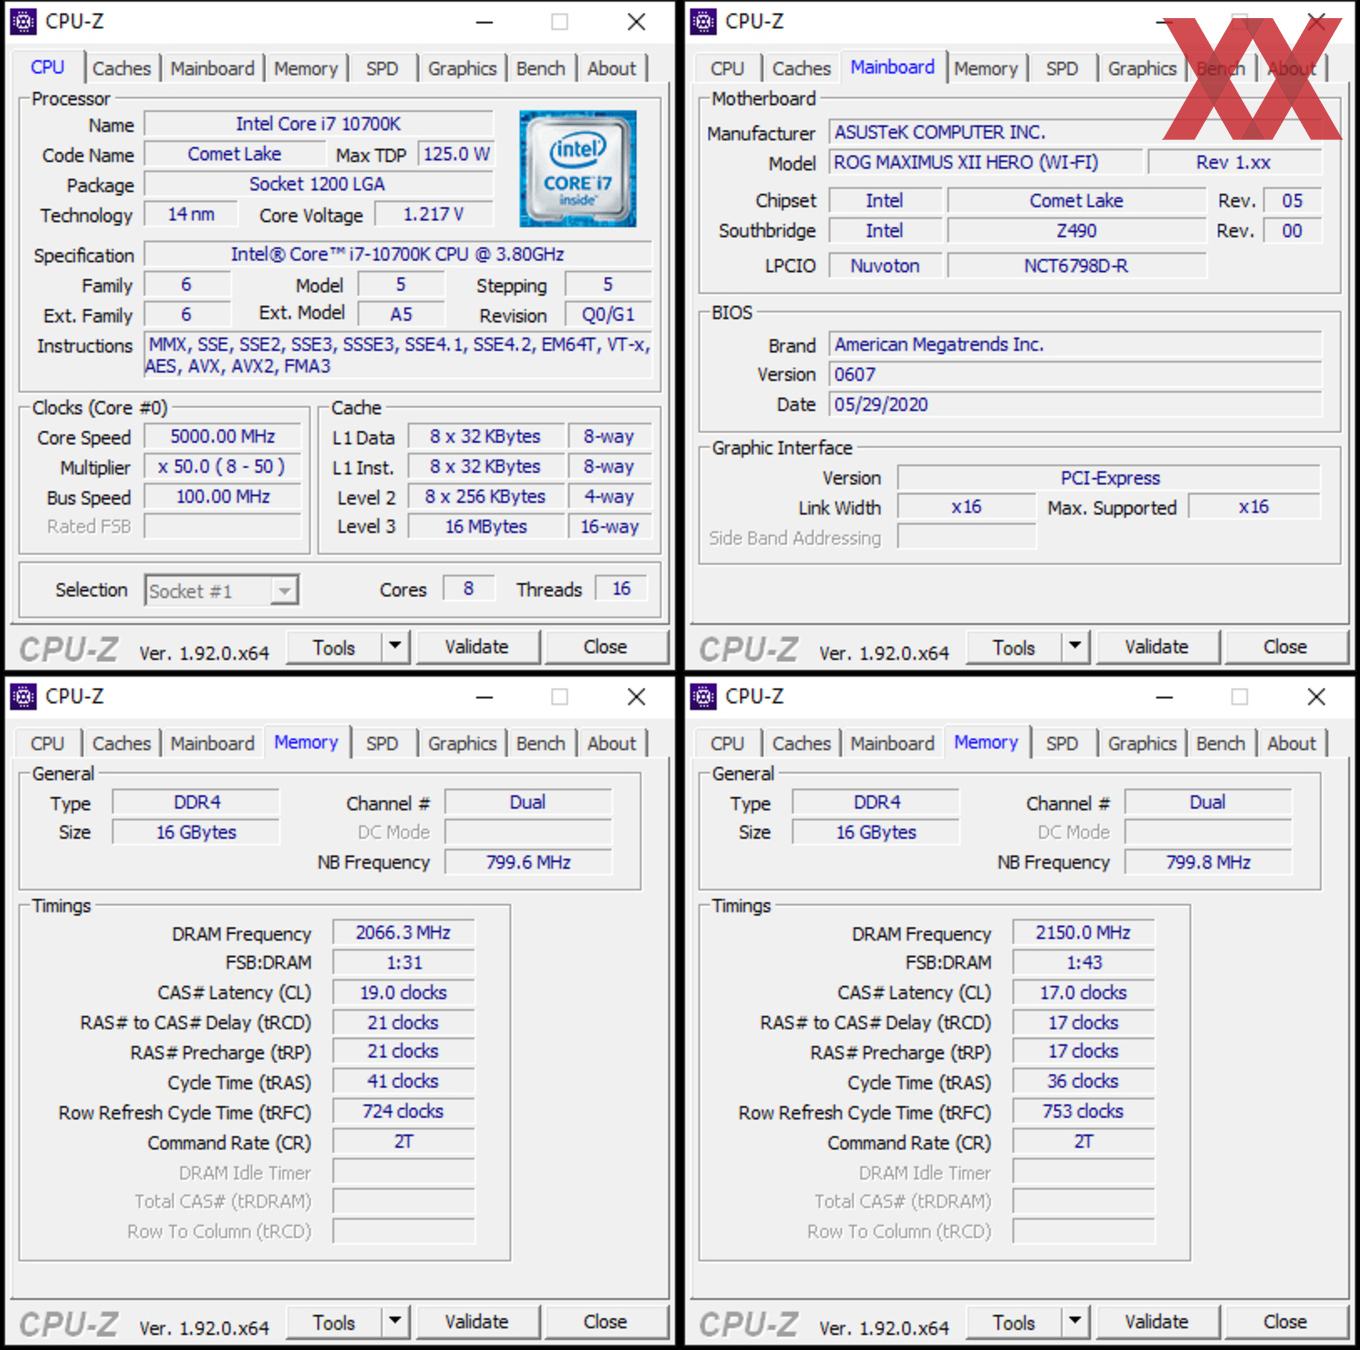Open About tab in top-left CPU window

[611, 68]
